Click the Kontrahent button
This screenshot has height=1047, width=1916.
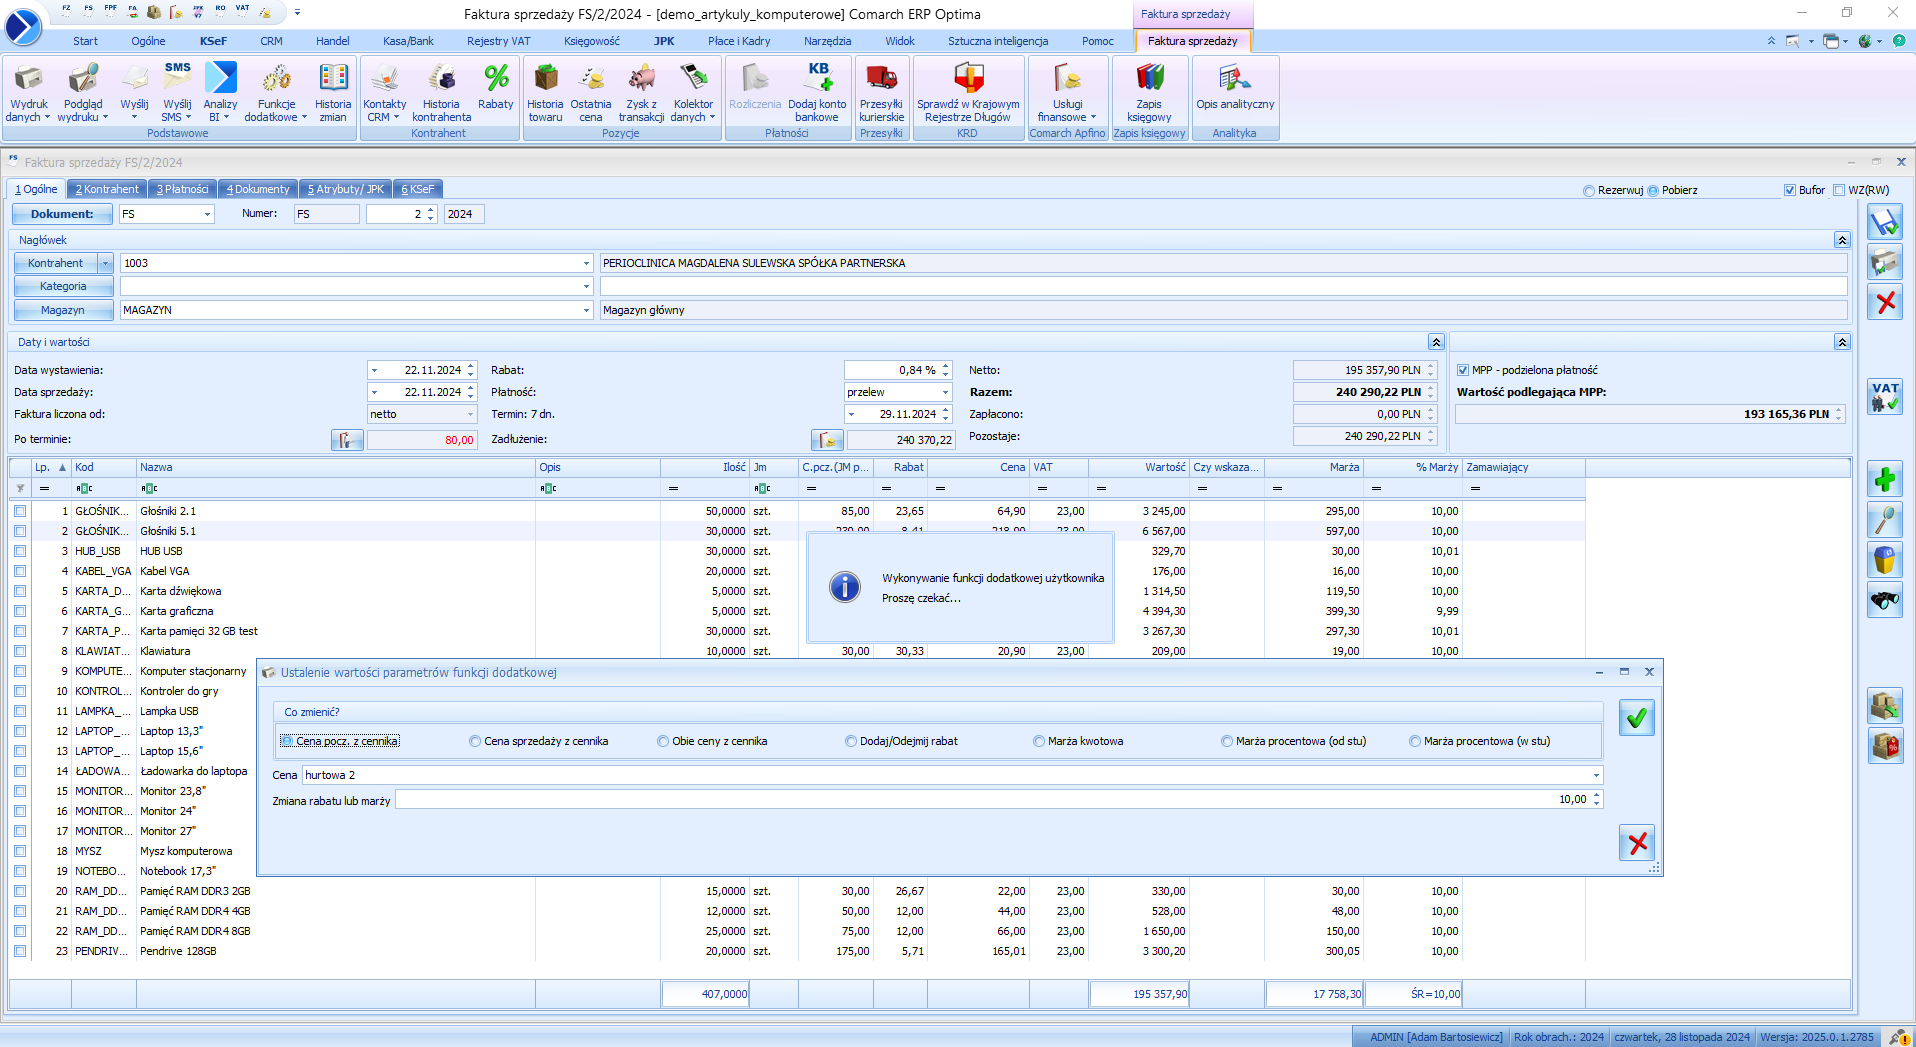point(56,263)
